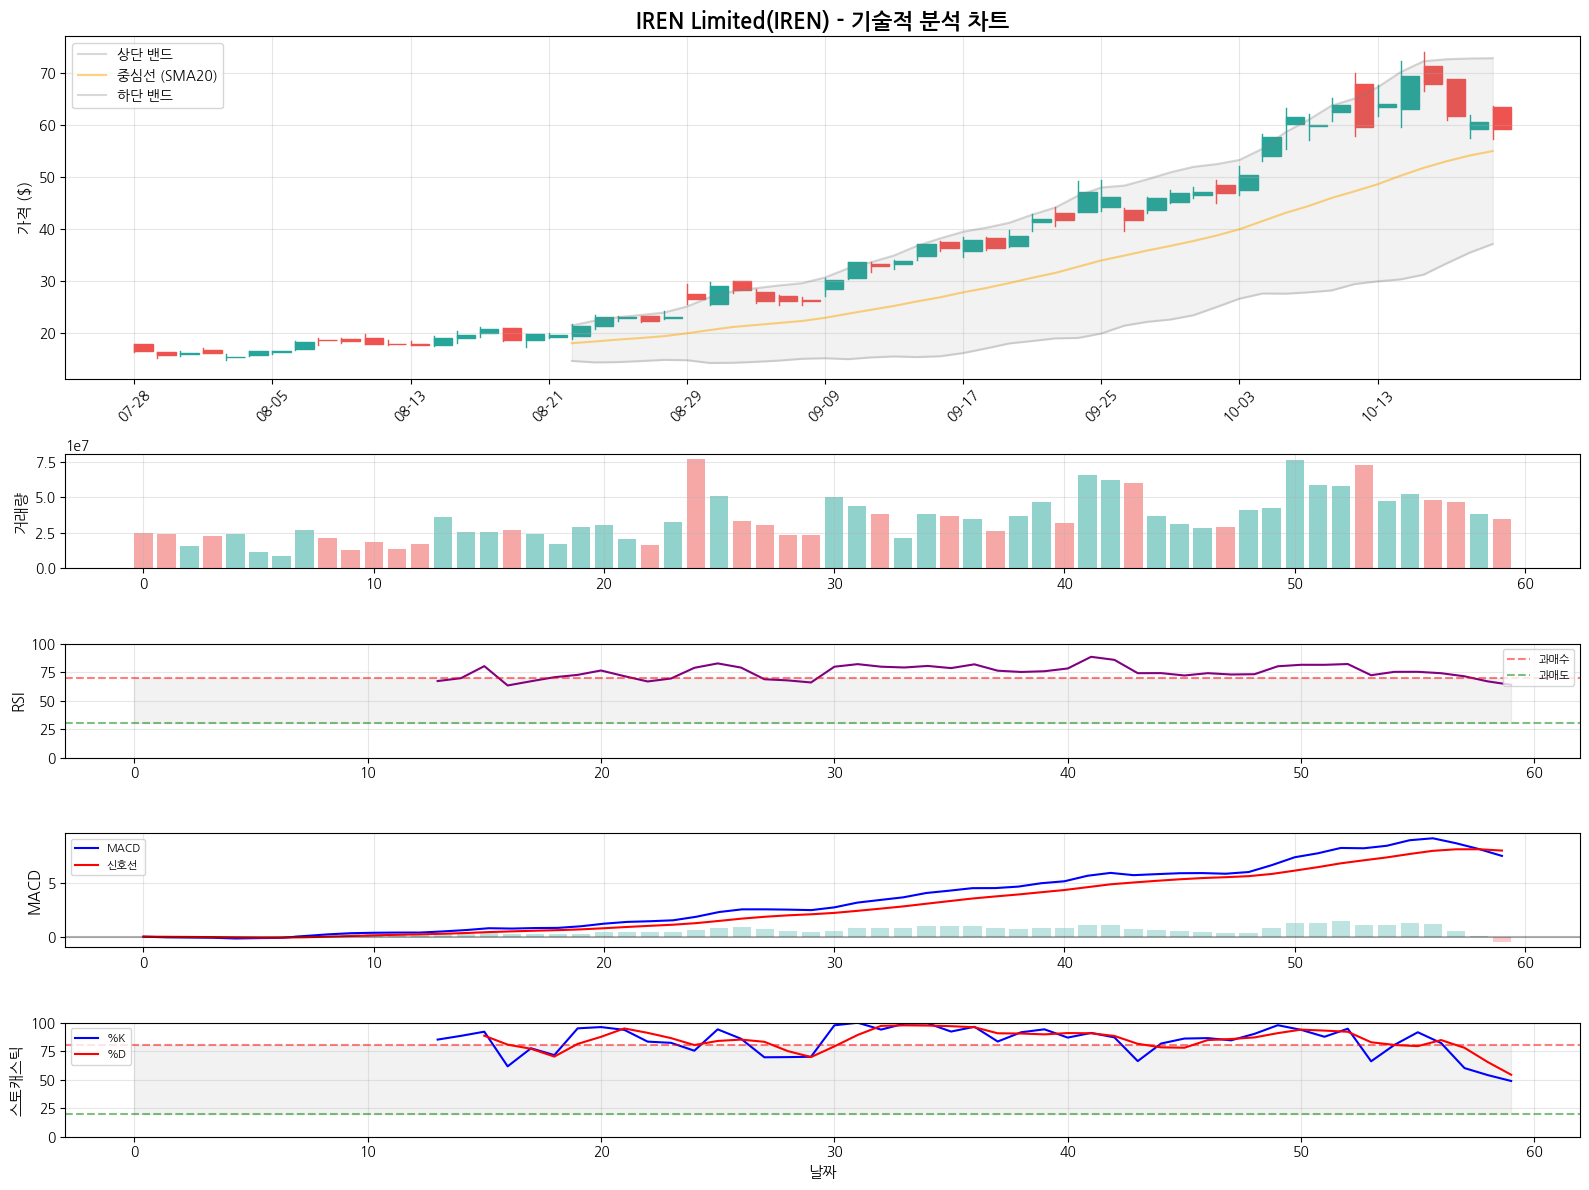Click the chart title IREN Limited(IREN)
Screen dimensions: 1589x1190
822,21
